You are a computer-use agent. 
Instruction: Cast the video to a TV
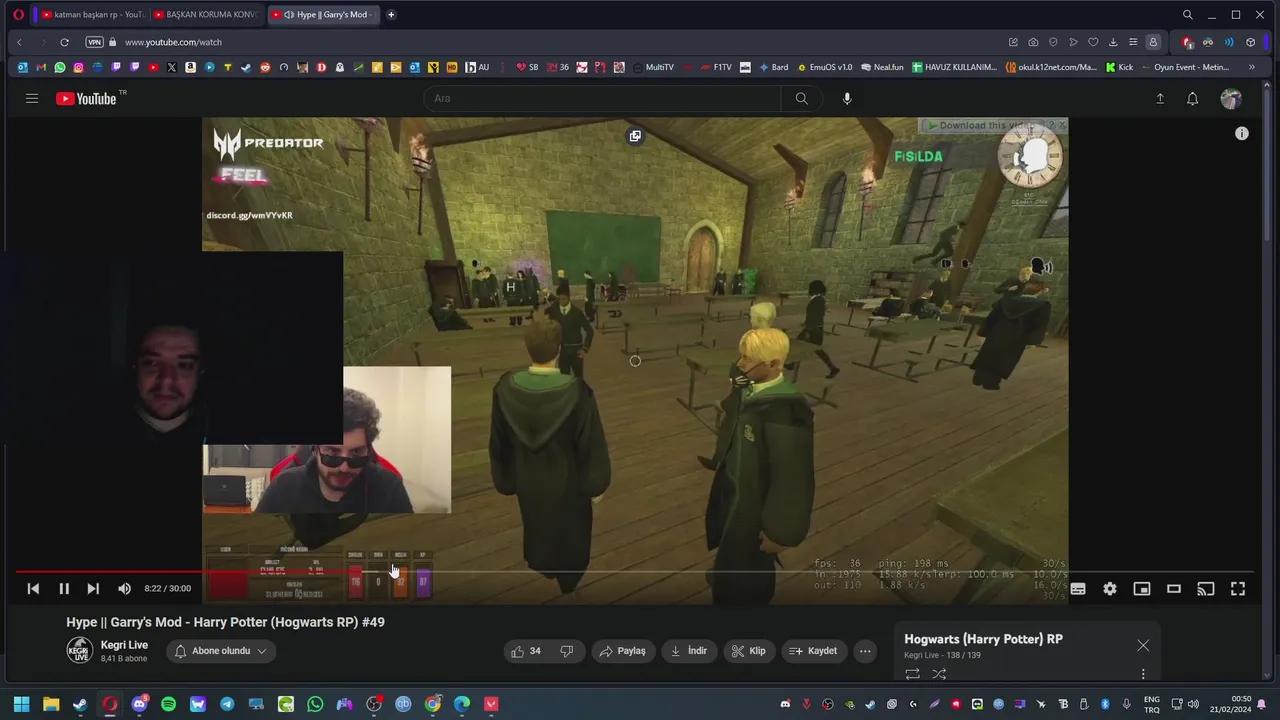1206,588
